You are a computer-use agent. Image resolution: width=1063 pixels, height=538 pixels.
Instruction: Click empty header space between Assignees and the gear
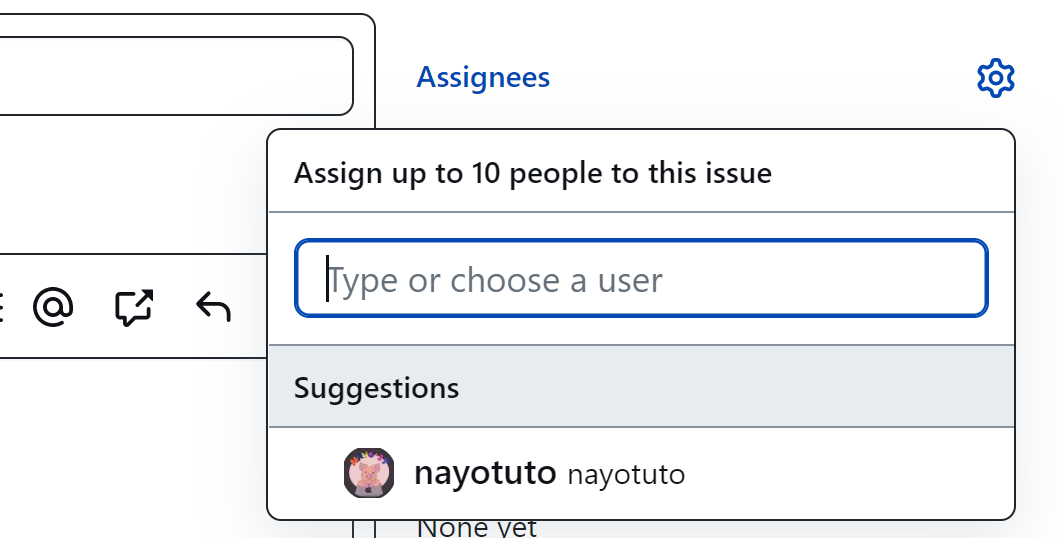point(760,78)
